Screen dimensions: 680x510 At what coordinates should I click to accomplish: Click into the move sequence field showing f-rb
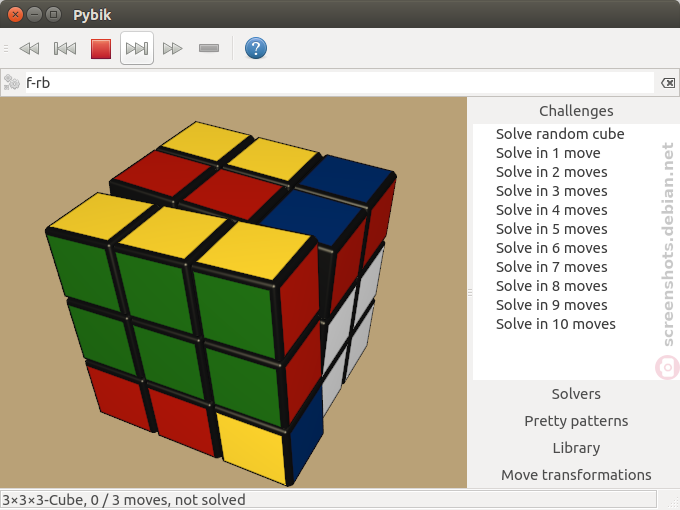[x=340, y=82]
